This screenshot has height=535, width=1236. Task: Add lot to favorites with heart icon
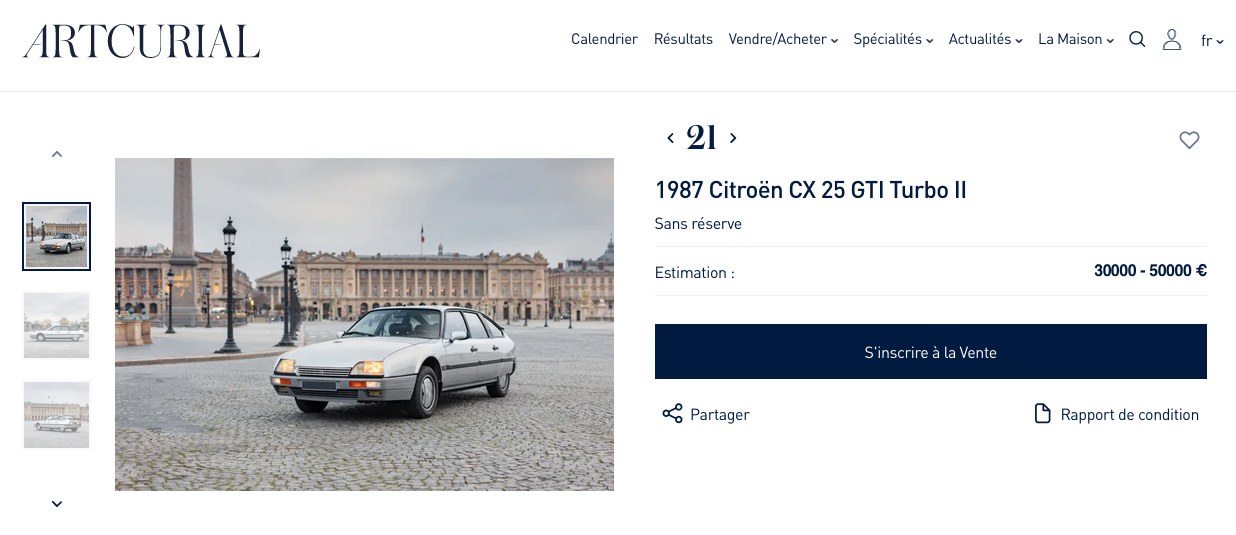pyautogui.click(x=1189, y=141)
